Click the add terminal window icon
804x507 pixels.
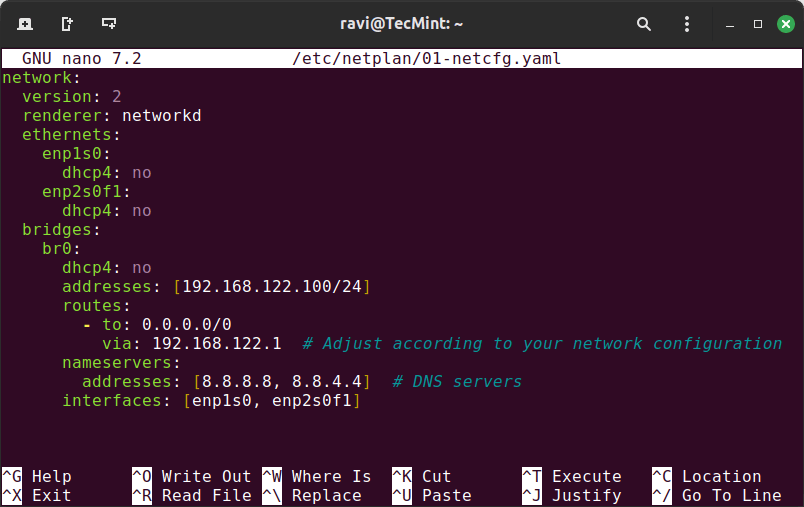coord(109,24)
